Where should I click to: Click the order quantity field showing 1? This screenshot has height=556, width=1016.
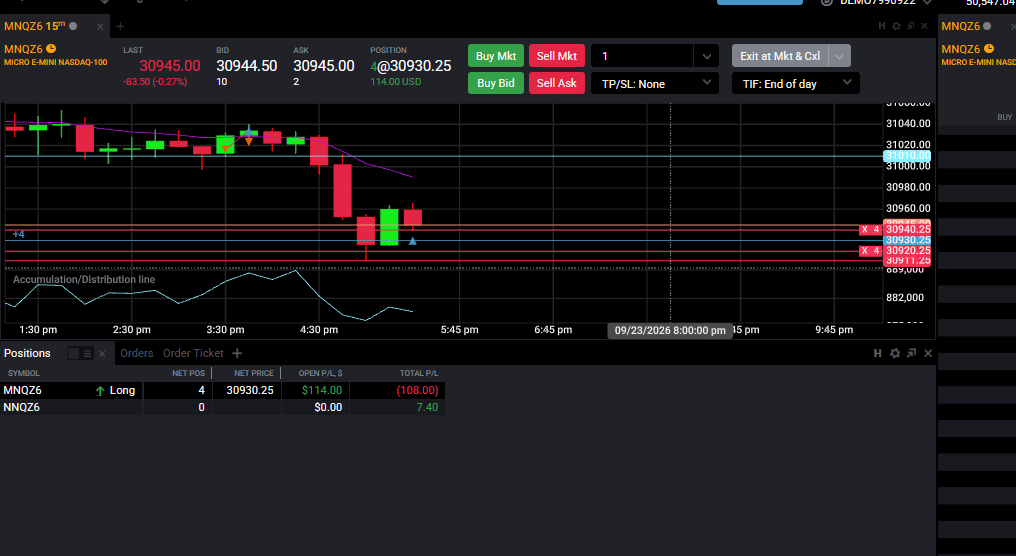click(x=642, y=56)
